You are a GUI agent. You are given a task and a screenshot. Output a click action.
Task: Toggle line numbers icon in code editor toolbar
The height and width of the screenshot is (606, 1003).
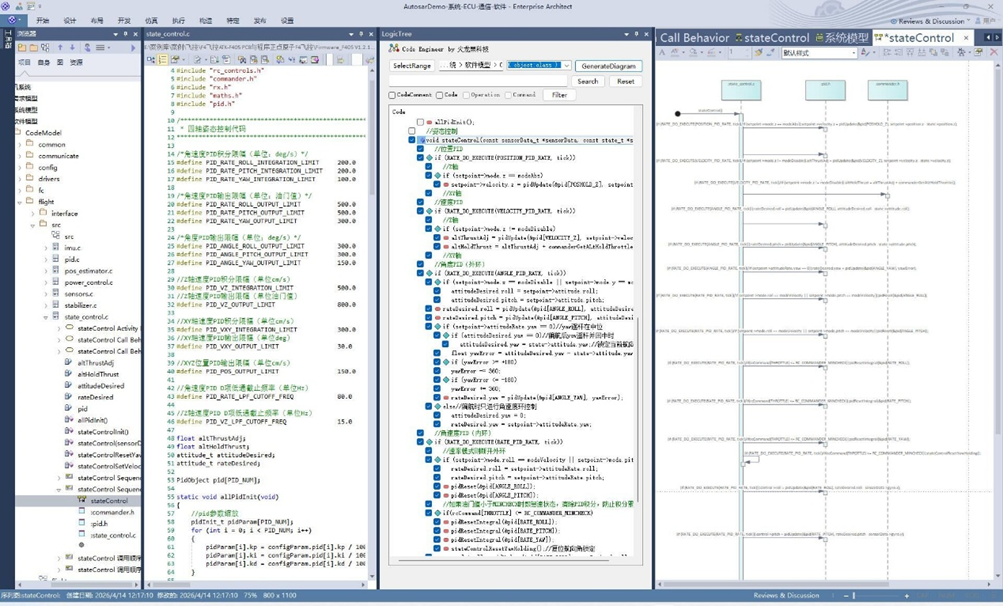[x=162, y=60]
